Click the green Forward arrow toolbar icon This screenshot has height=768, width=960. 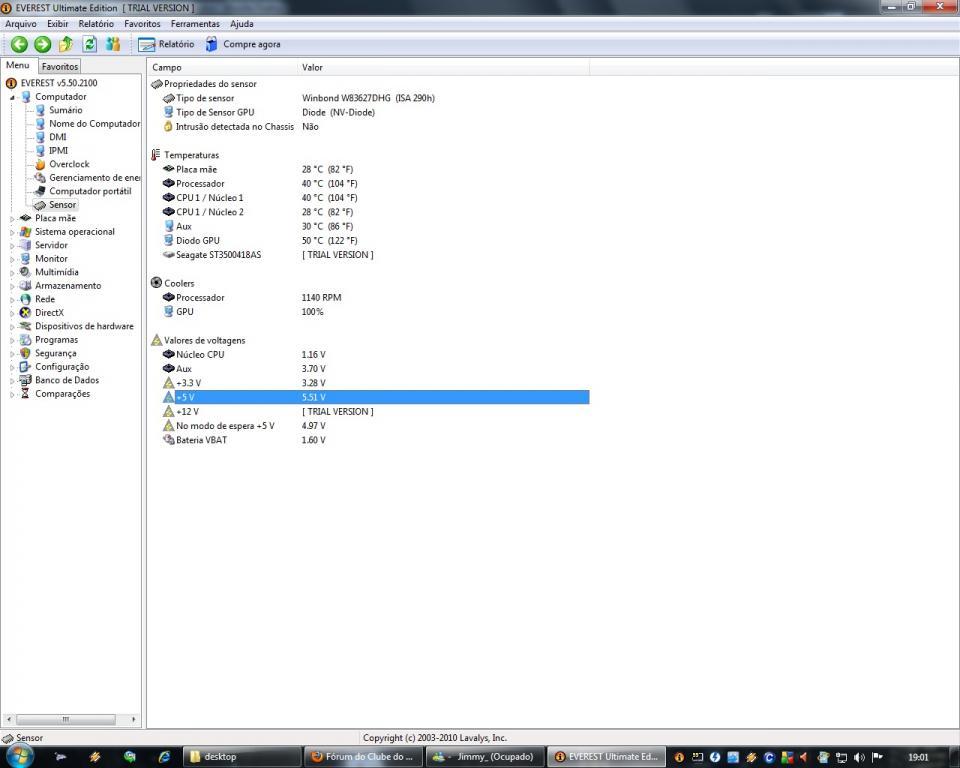click(42, 44)
